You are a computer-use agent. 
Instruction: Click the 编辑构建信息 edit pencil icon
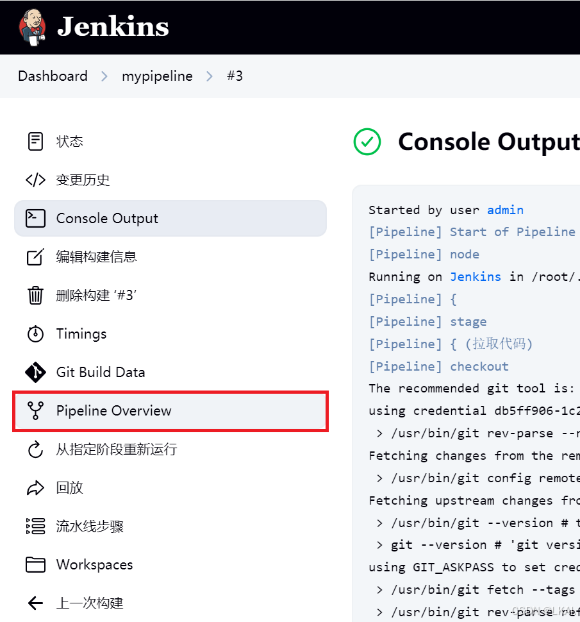35,257
